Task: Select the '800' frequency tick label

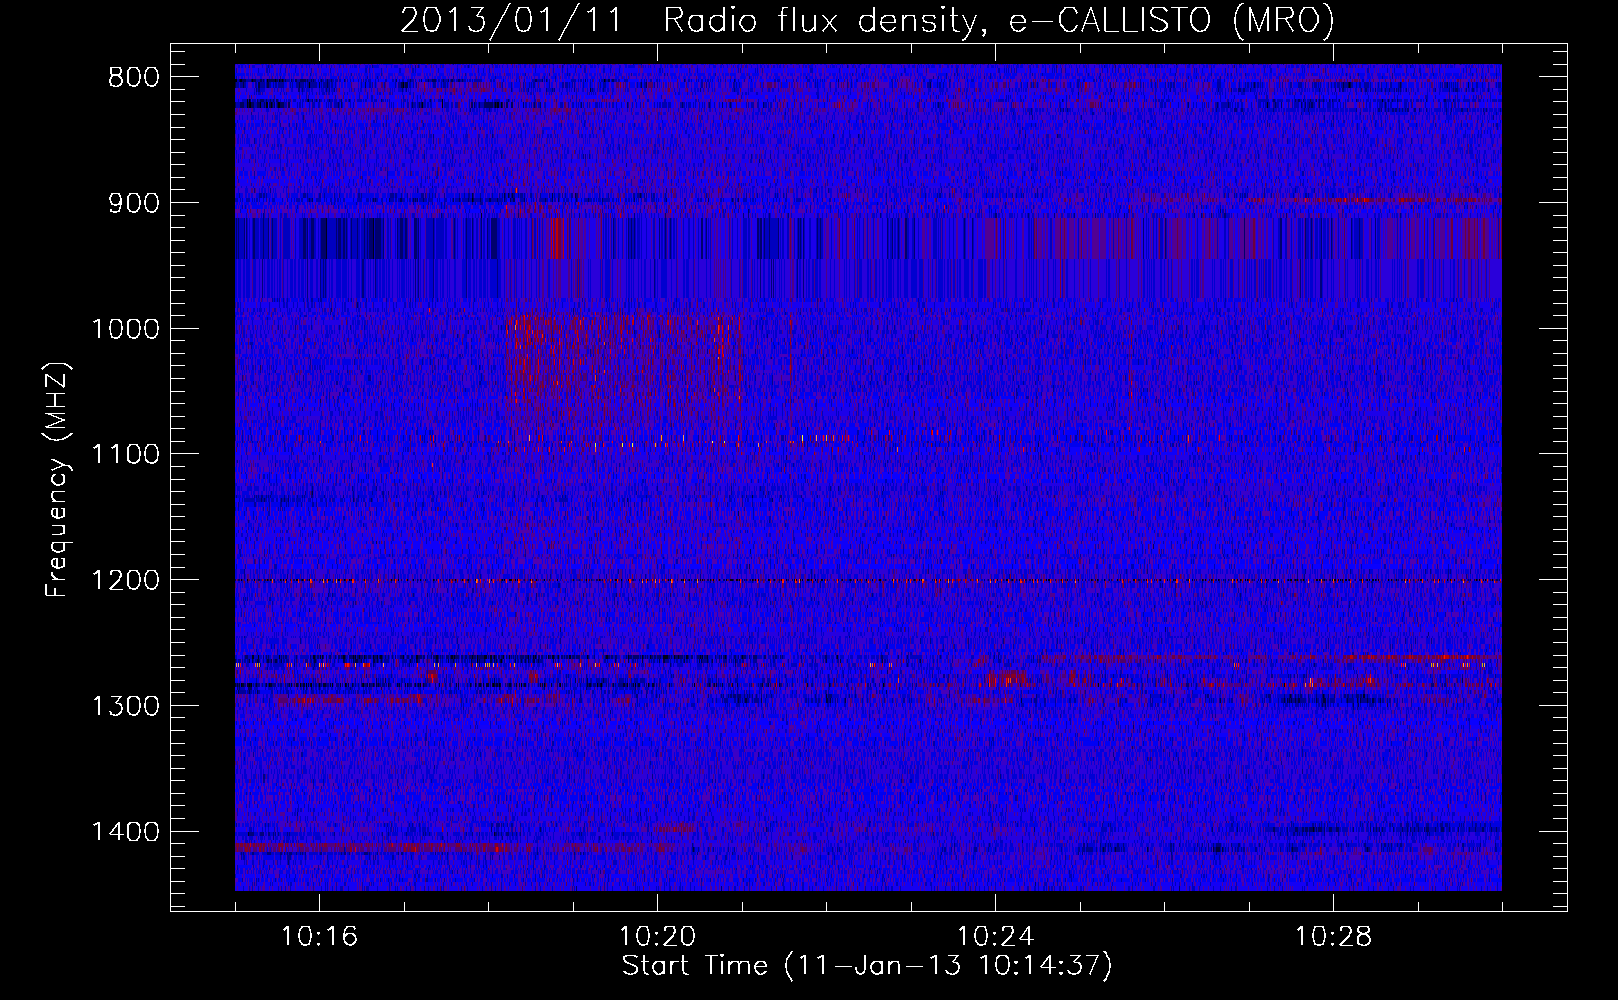Action: tap(131, 78)
